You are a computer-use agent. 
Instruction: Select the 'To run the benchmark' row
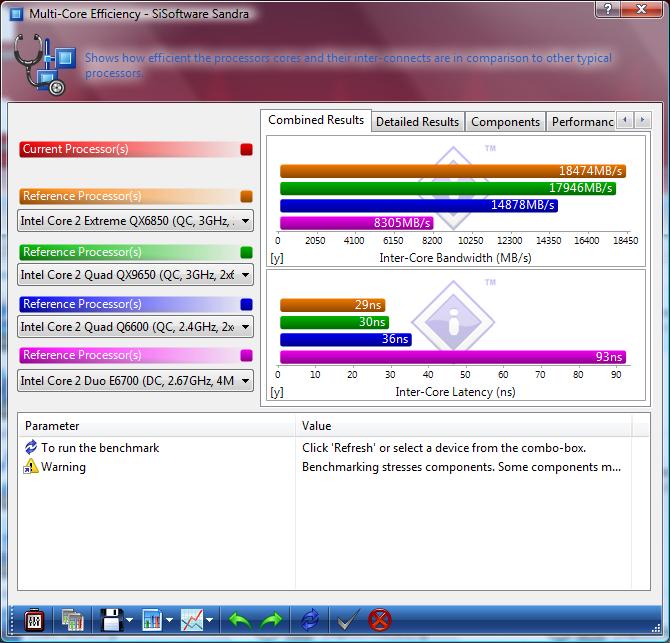click(325, 448)
